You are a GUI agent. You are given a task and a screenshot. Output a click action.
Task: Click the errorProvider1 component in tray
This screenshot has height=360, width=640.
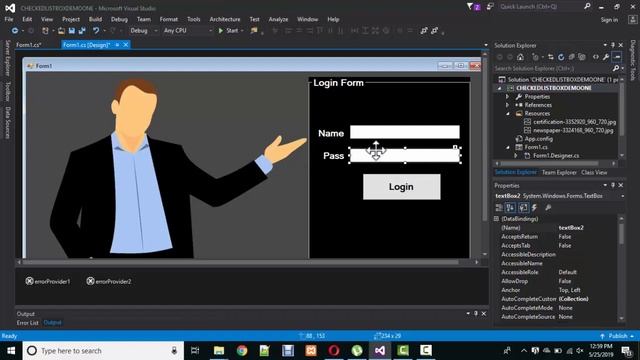[x=48, y=281]
